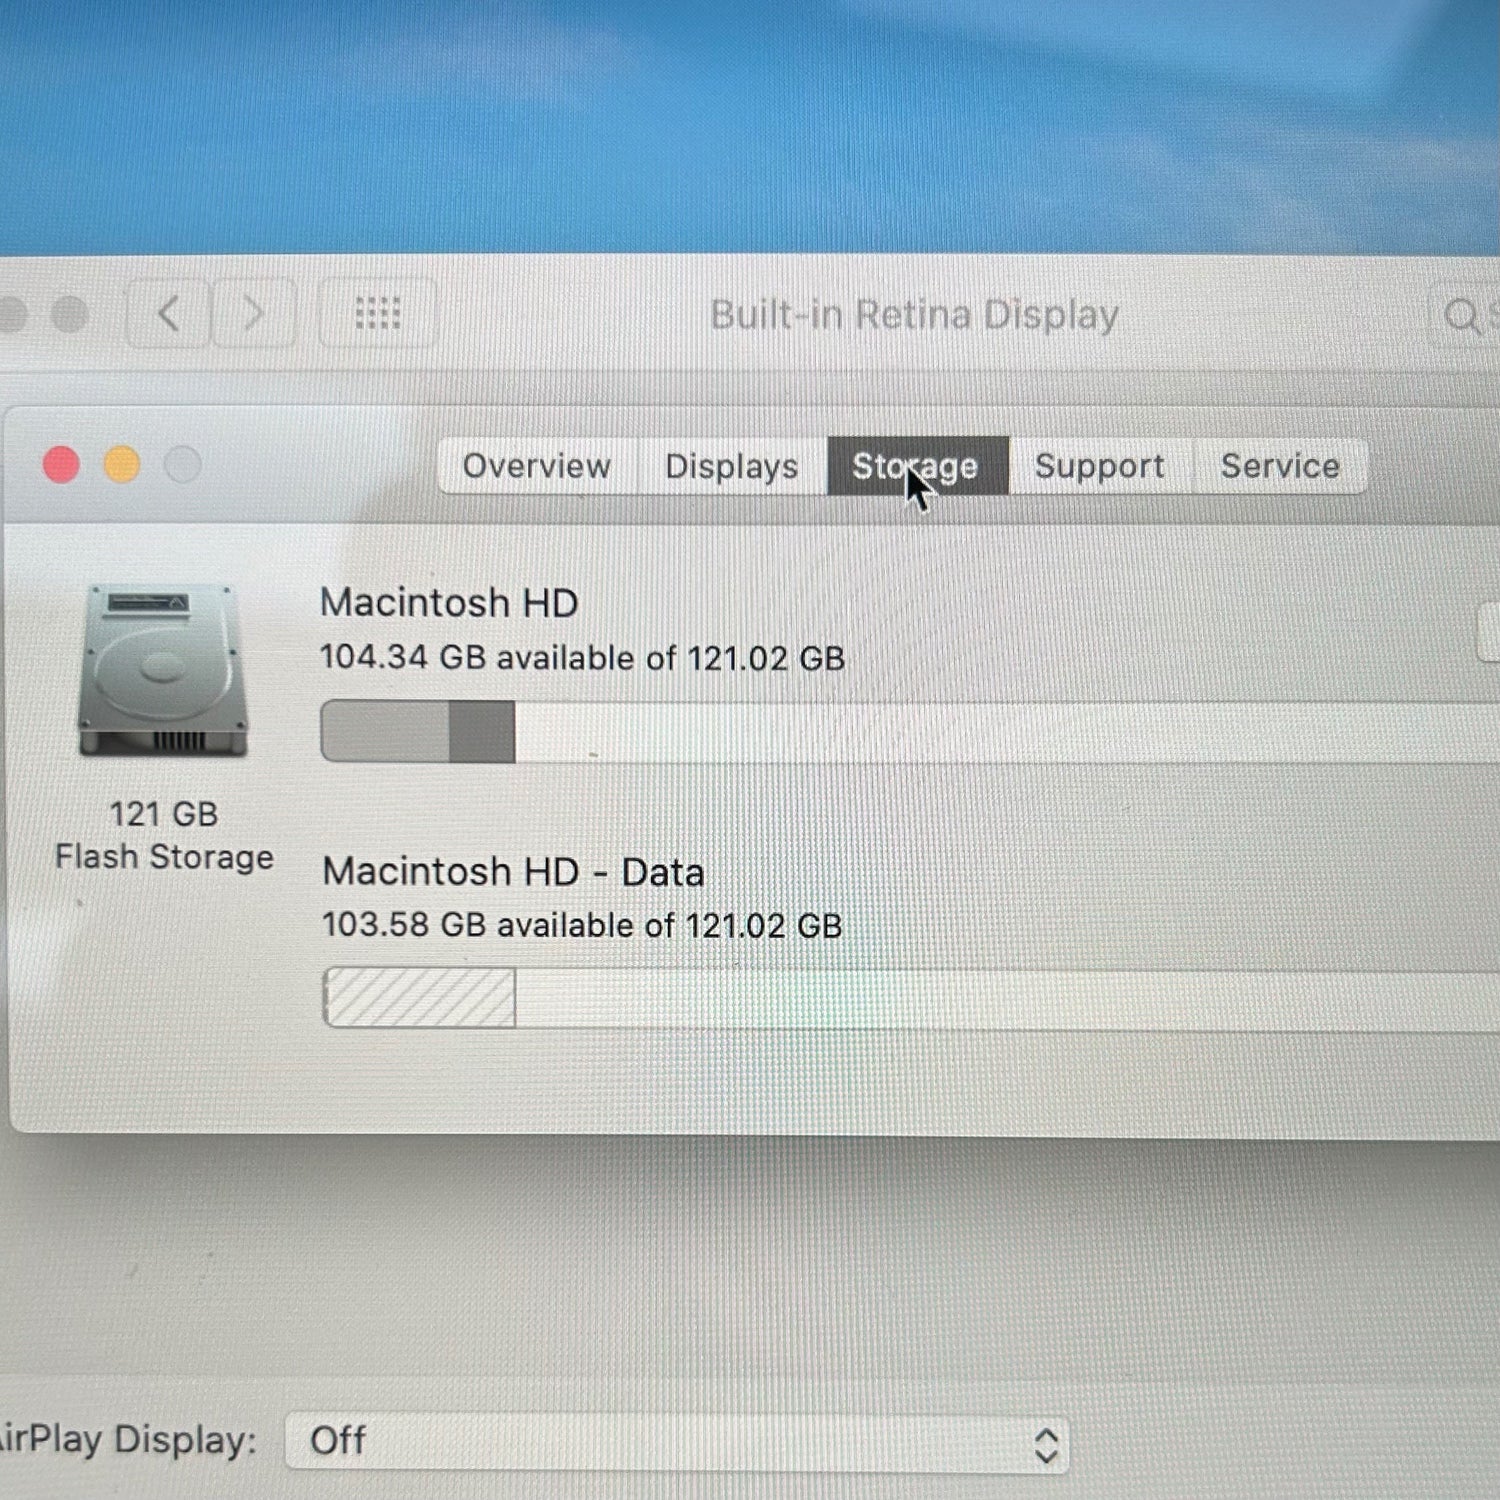The width and height of the screenshot is (1500, 1500).
Task: Open the Displays tab
Action: (x=731, y=466)
